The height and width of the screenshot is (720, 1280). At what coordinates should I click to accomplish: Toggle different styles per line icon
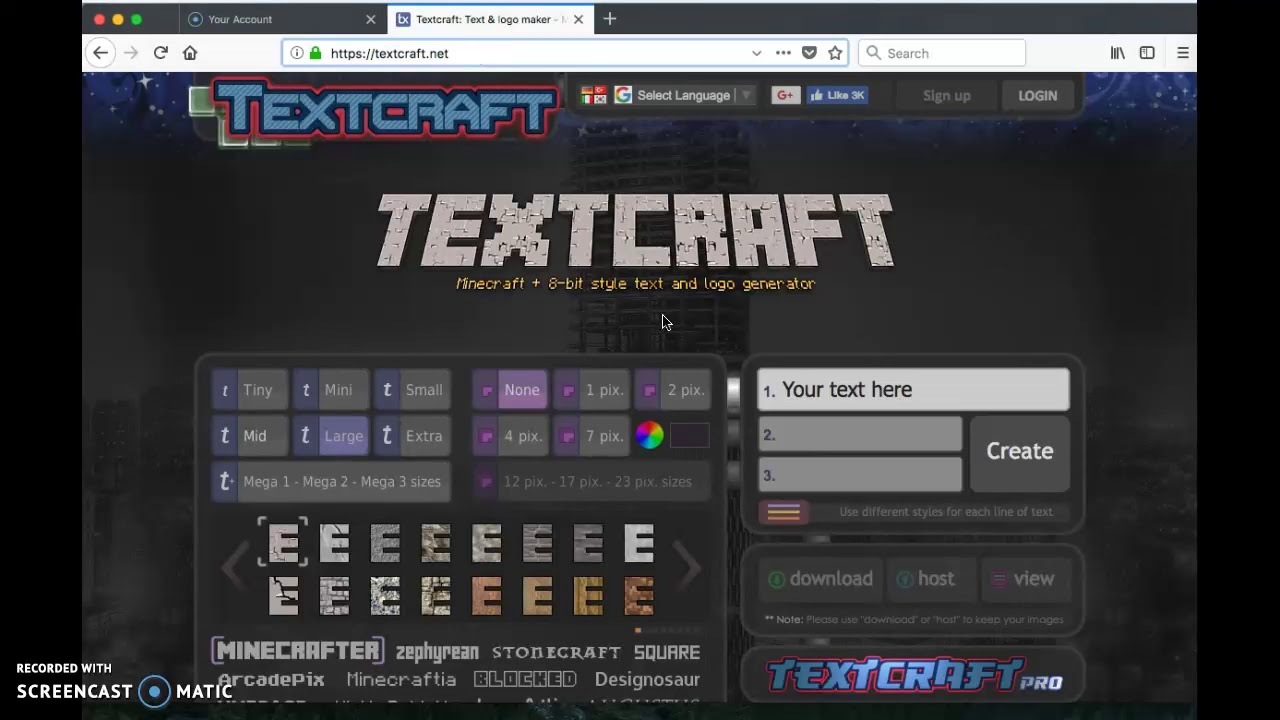[x=784, y=512]
